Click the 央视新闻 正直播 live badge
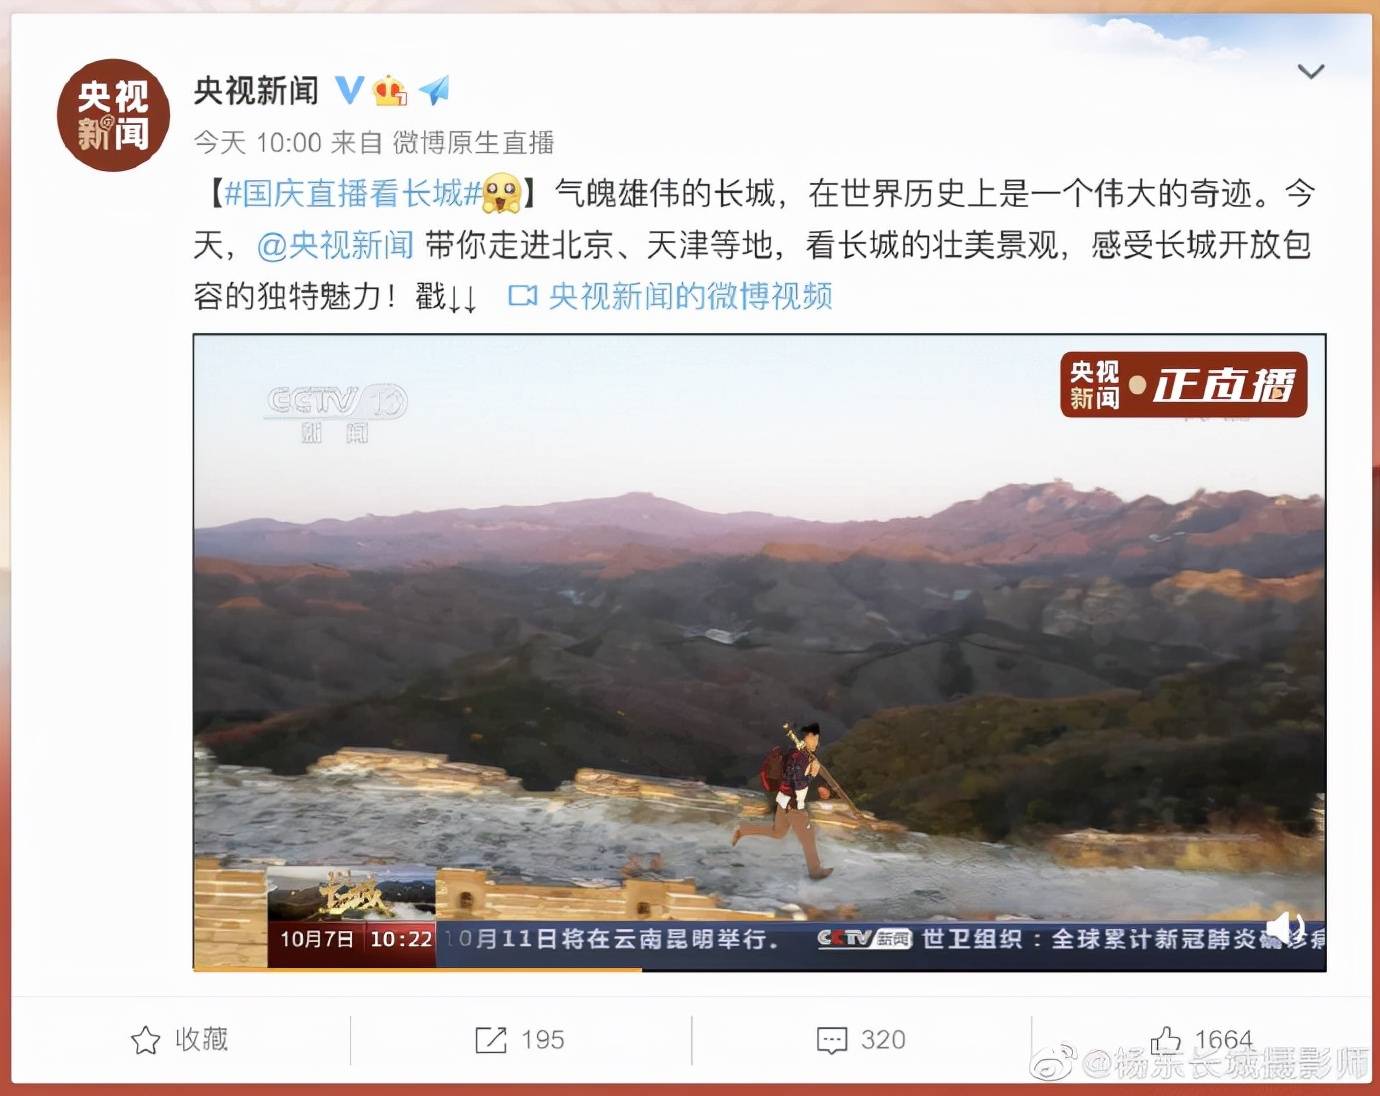This screenshot has width=1380, height=1096. coord(1184,385)
